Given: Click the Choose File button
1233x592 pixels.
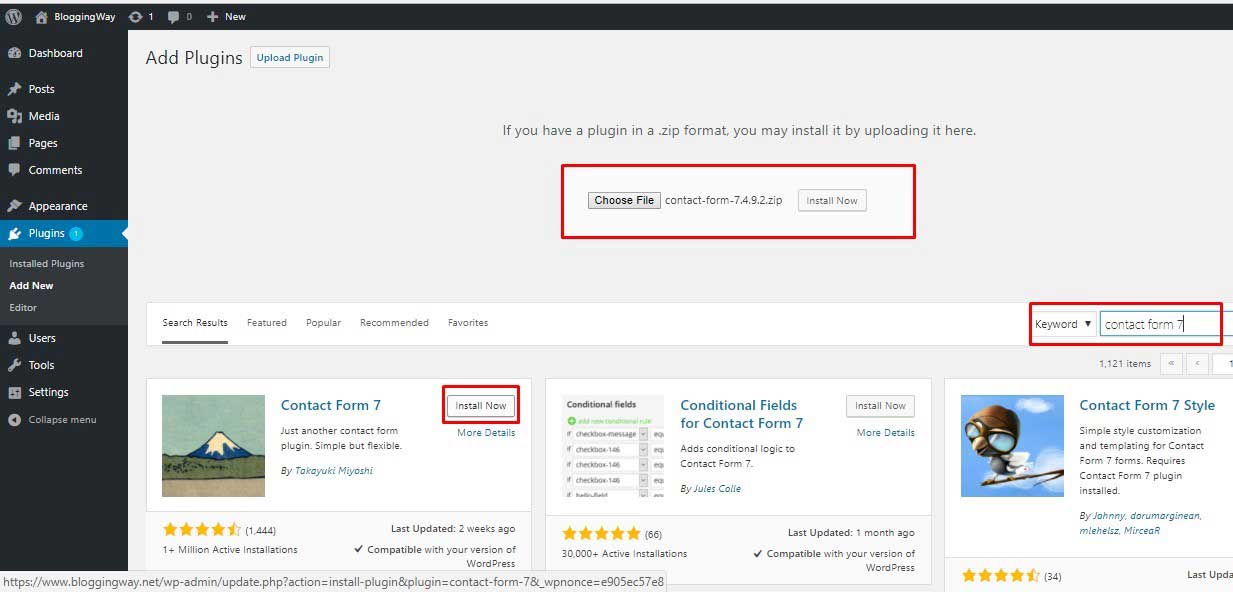Looking at the screenshot, I should 624,201.
